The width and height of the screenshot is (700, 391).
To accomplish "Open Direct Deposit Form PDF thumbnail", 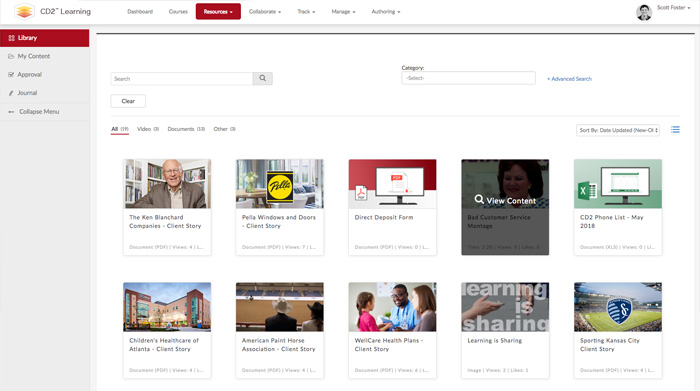I will 392,184.
